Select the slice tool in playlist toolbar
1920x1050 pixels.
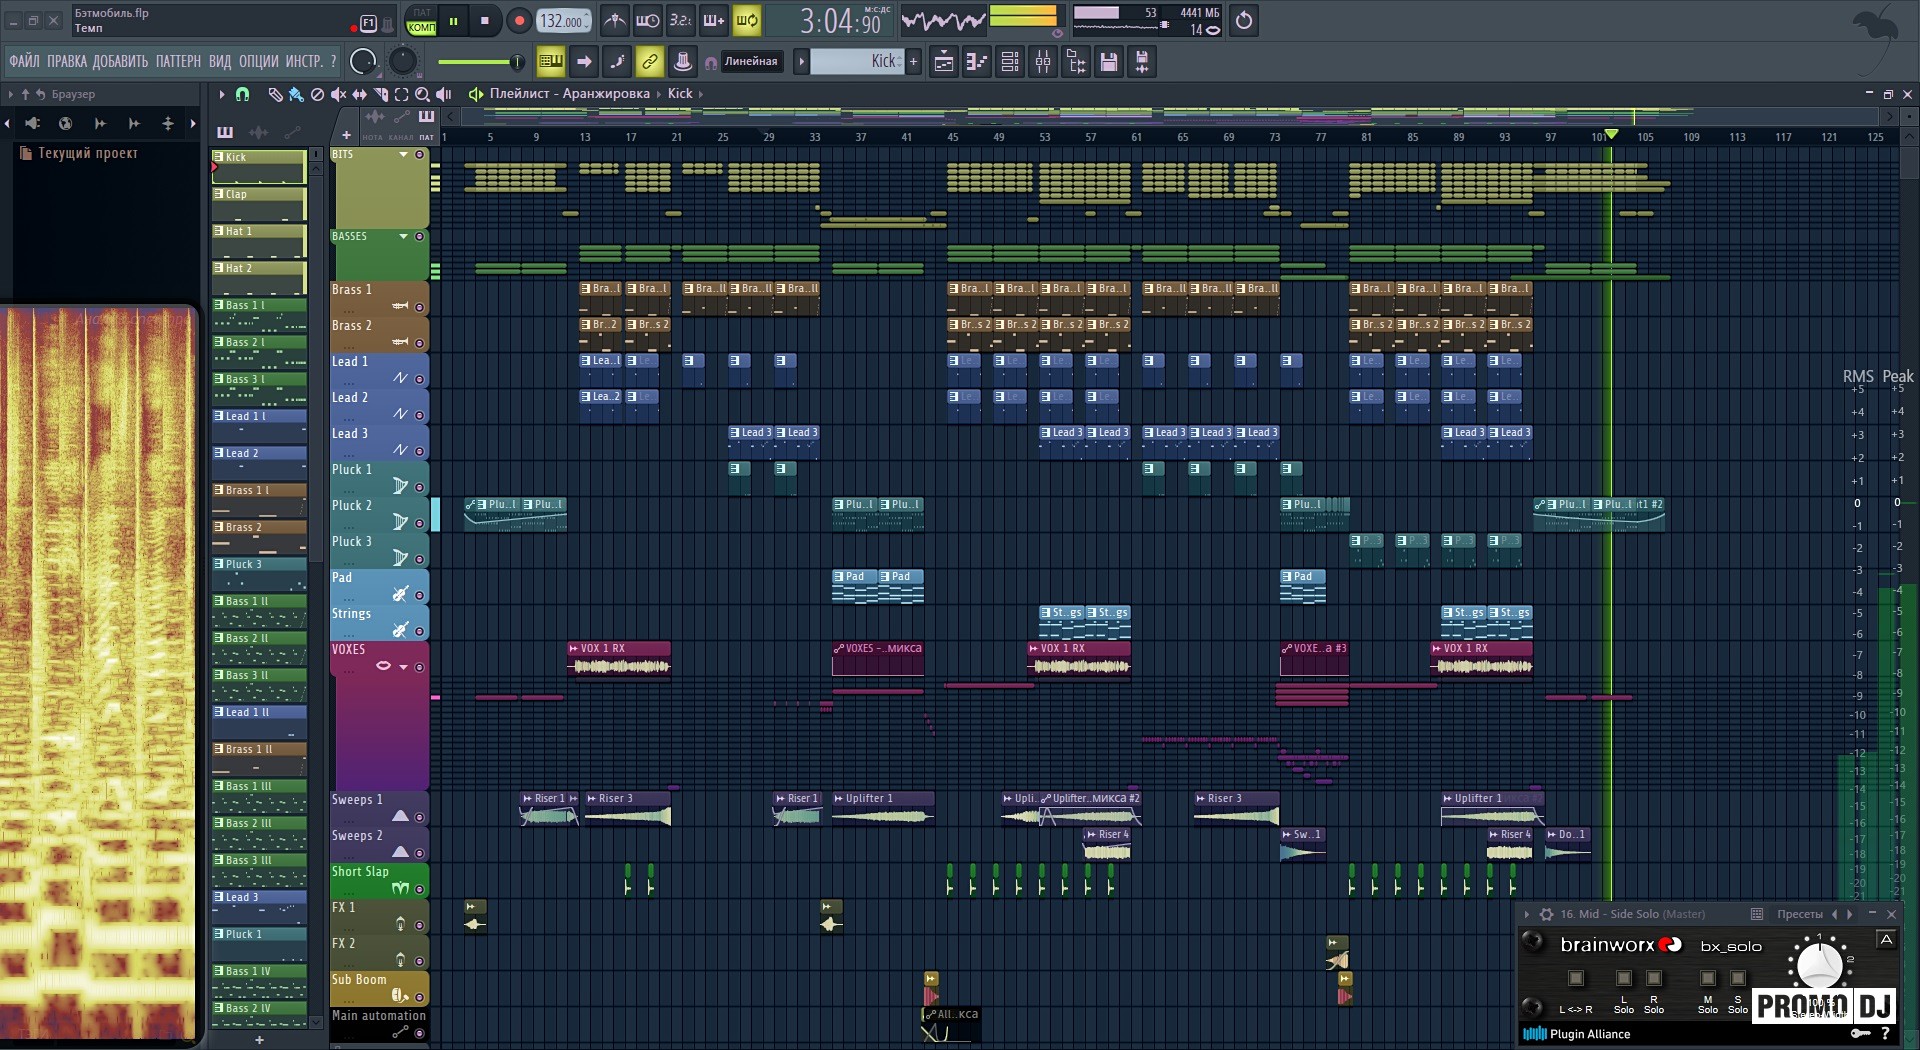tap(380, 94)
